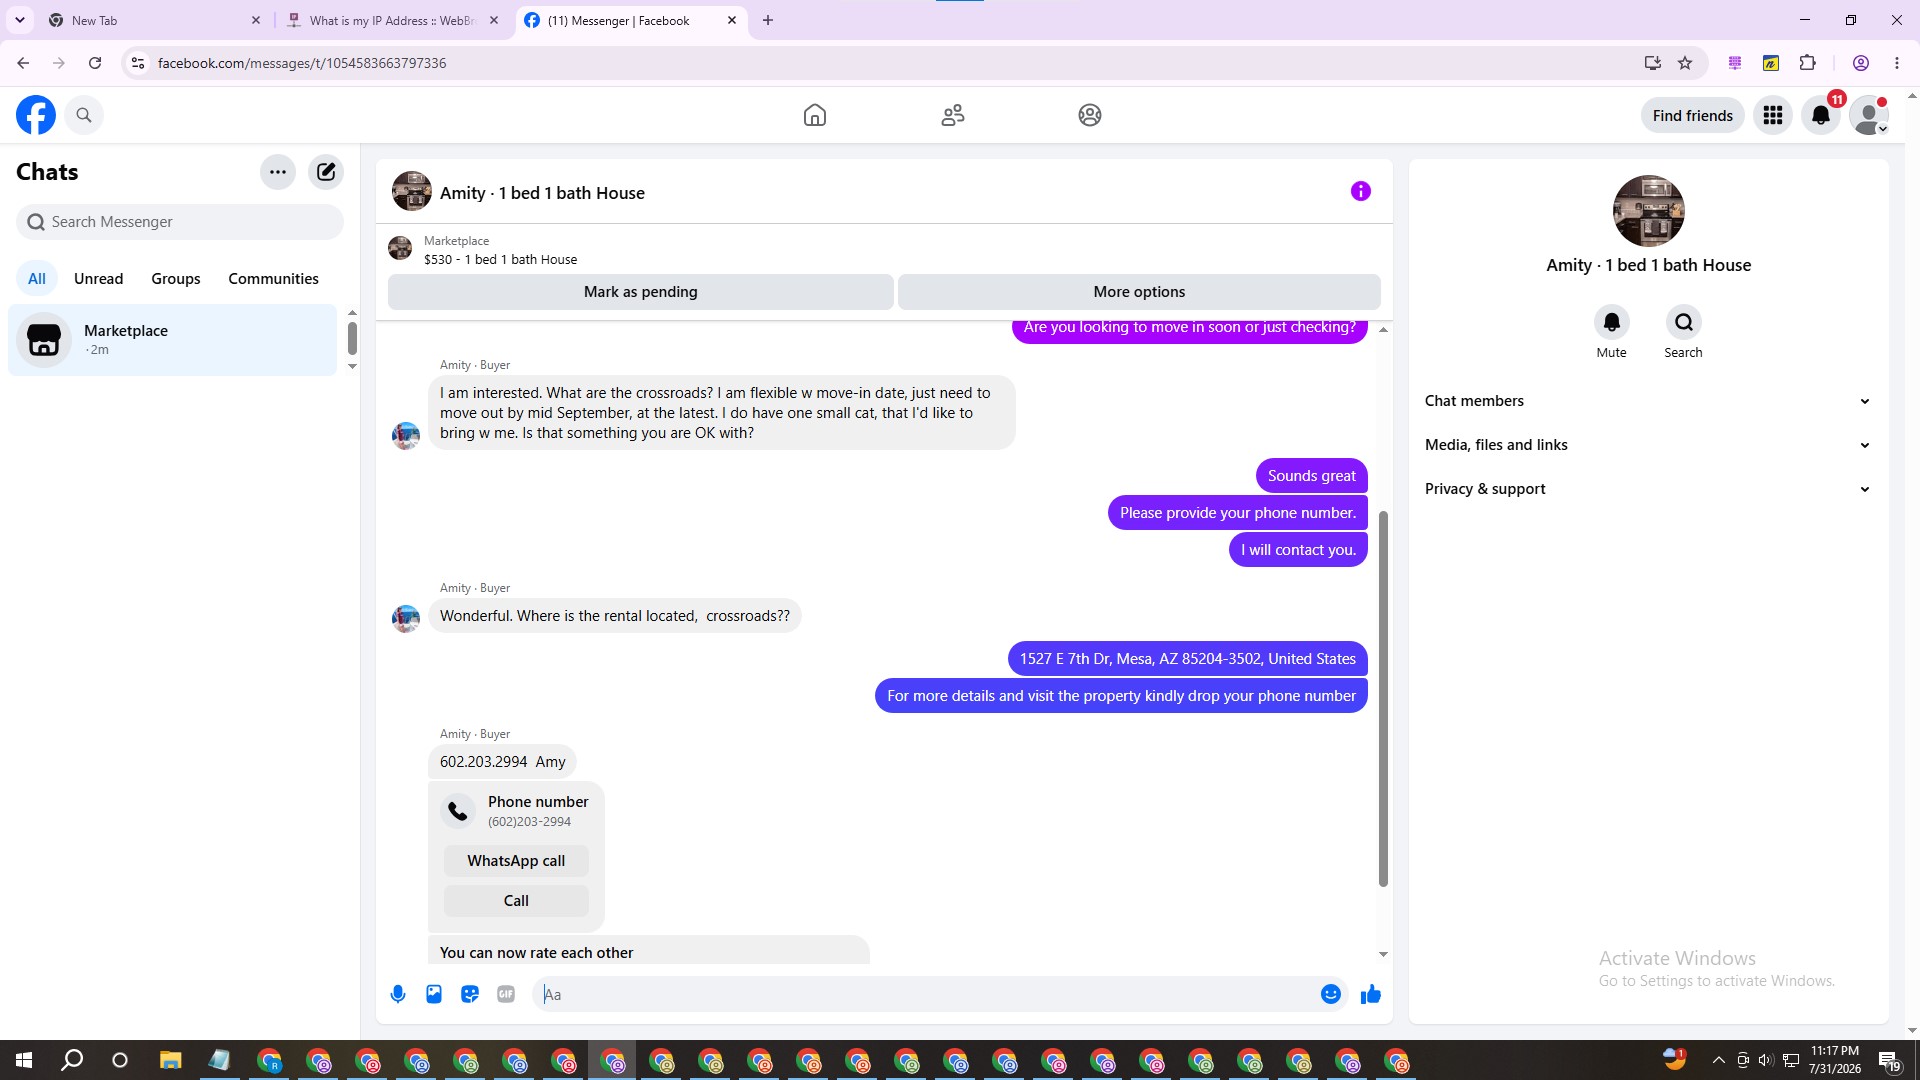Click the chat list scrollbar thumb
The width and height of the screenshot is (1920, 1080).
click(352, 338)
